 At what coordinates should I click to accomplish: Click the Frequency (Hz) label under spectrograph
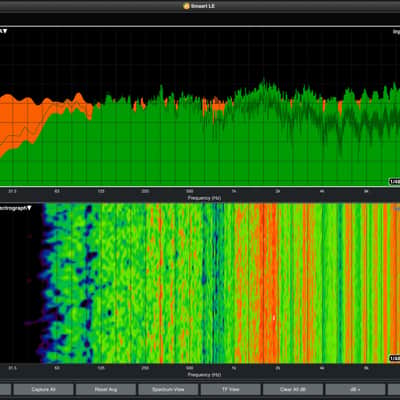[x=204, y=375]
